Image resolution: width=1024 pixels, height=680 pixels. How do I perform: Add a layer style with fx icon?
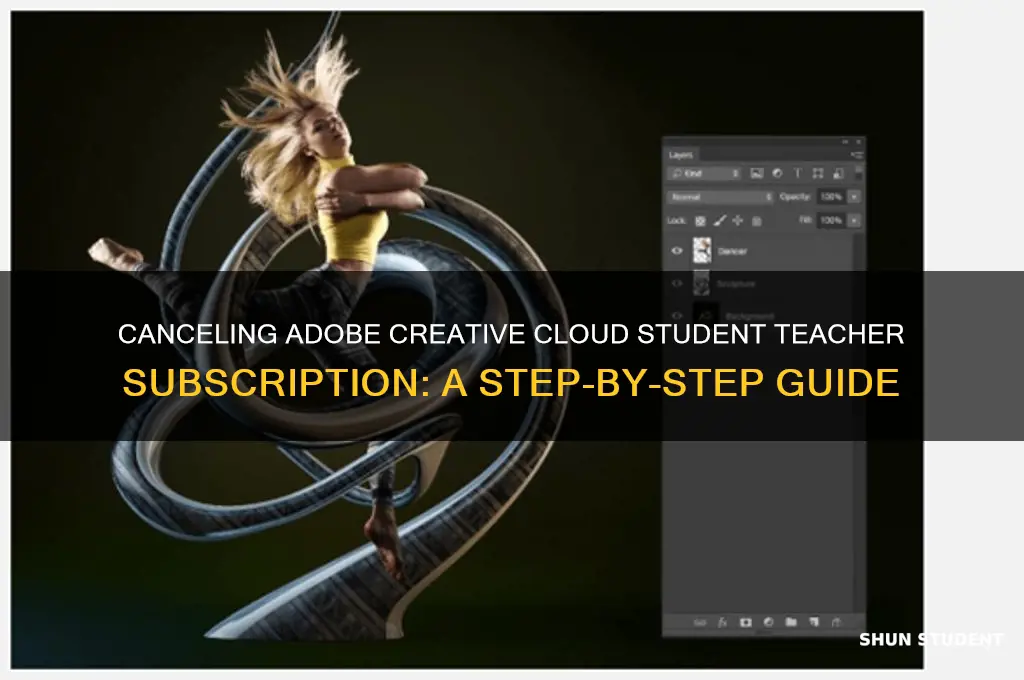[722, 623]
